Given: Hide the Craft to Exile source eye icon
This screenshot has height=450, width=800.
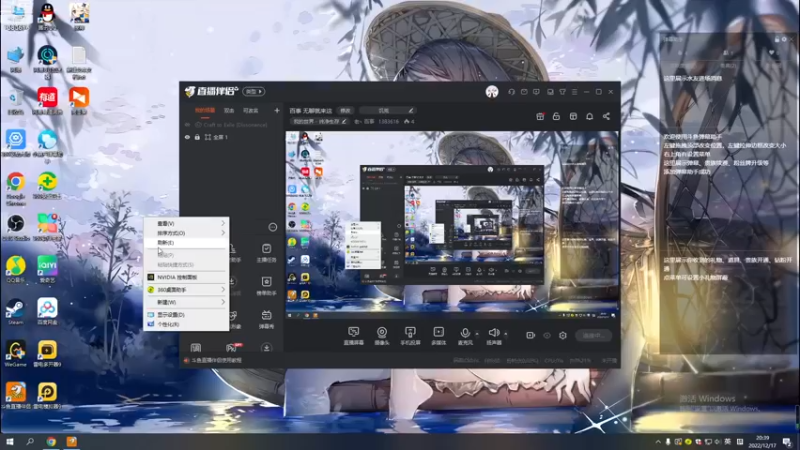Looking at the screenshot, I should [187, 124].
